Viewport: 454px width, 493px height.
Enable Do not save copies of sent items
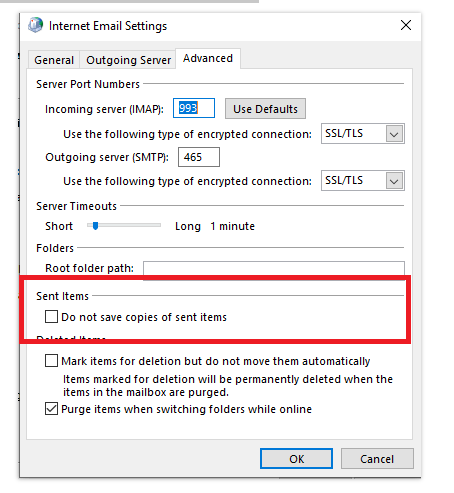(51, 317)
